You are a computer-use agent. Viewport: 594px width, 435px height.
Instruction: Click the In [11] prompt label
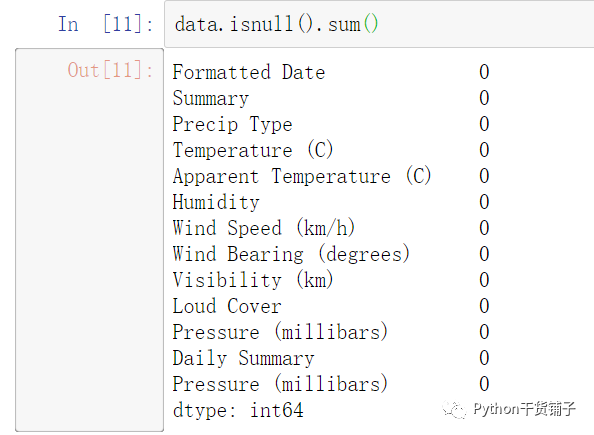pos(106,24)
